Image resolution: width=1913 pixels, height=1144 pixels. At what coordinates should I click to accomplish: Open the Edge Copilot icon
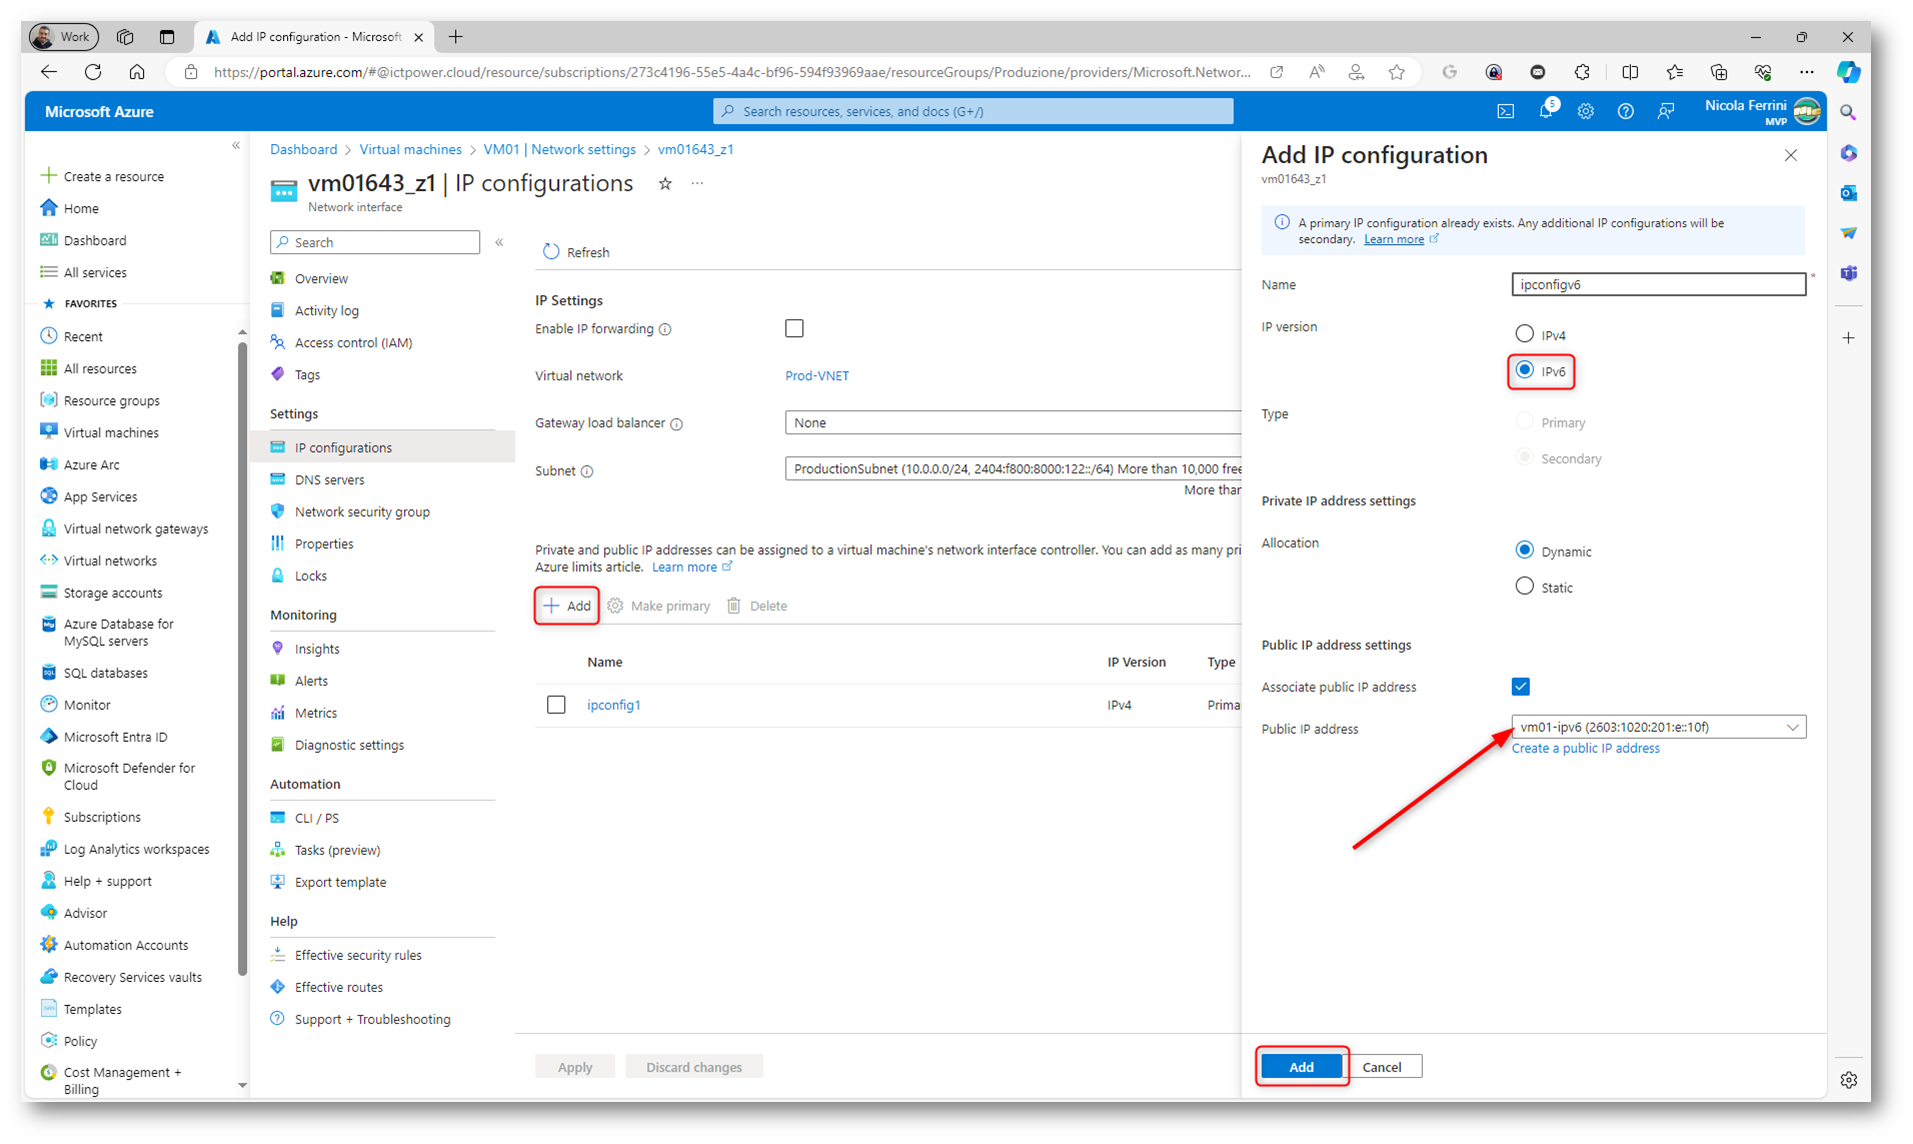point(1848,72)
